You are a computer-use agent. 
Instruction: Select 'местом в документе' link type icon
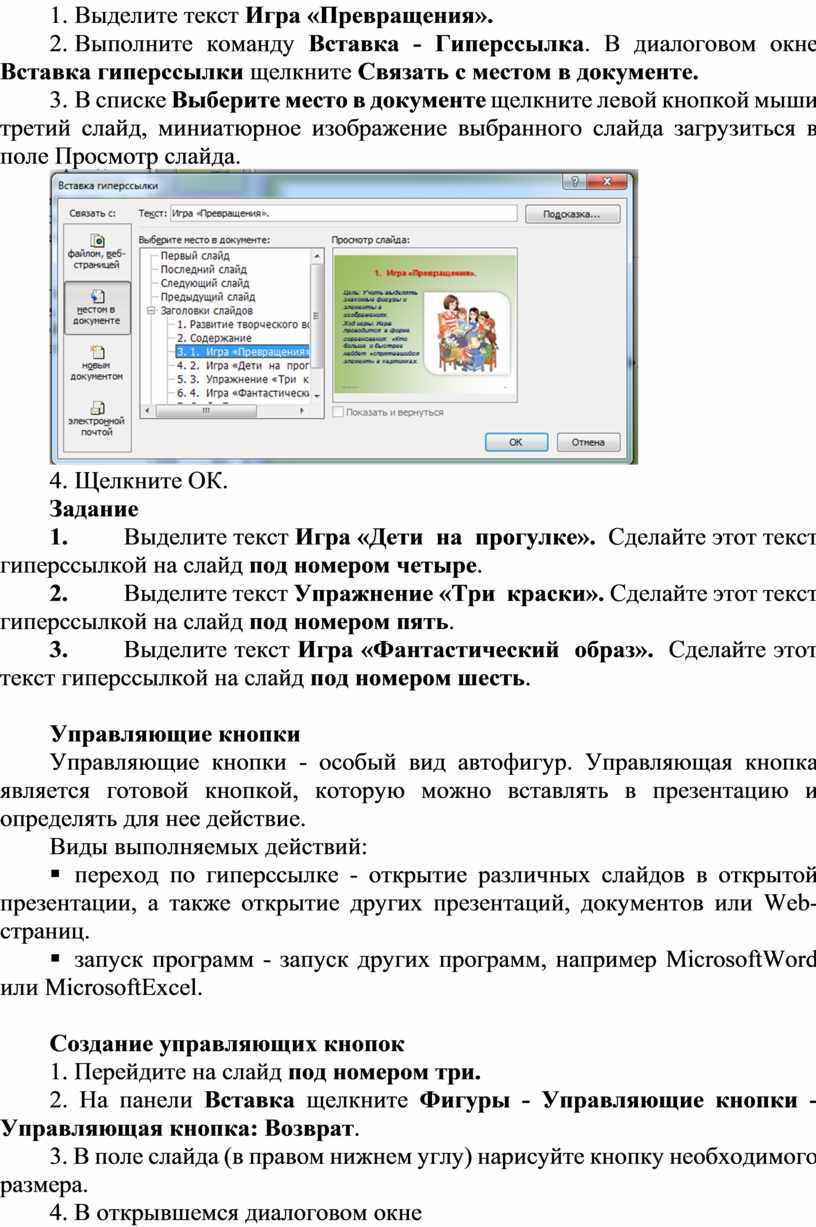coord(97,307)
